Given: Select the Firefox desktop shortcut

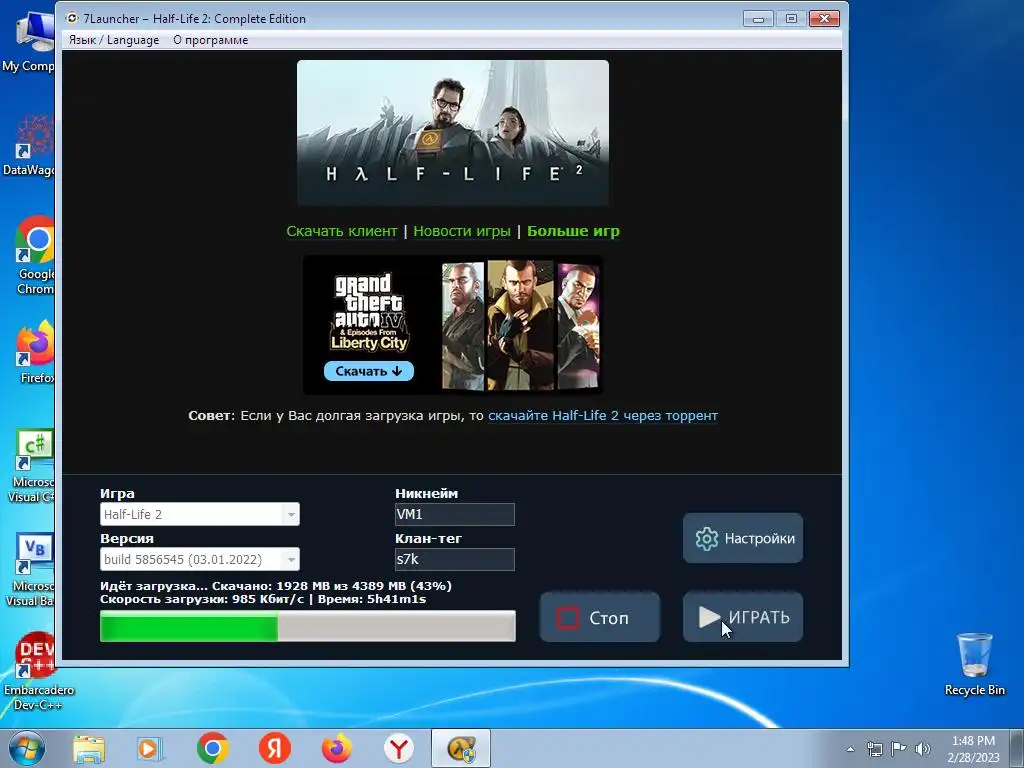Looking at the screenshot, I should pyautogui.click(x=34, y=353).
